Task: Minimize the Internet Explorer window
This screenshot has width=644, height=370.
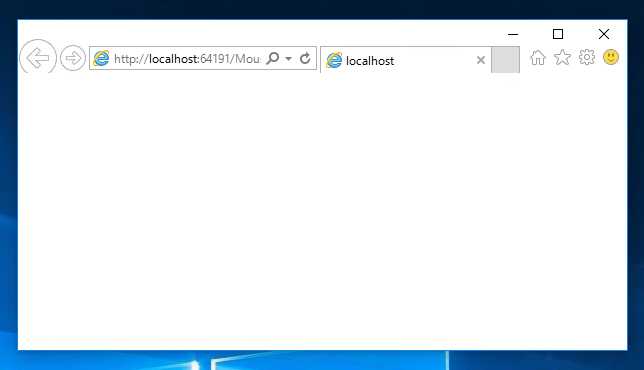Action: click(x=513, y=34)
